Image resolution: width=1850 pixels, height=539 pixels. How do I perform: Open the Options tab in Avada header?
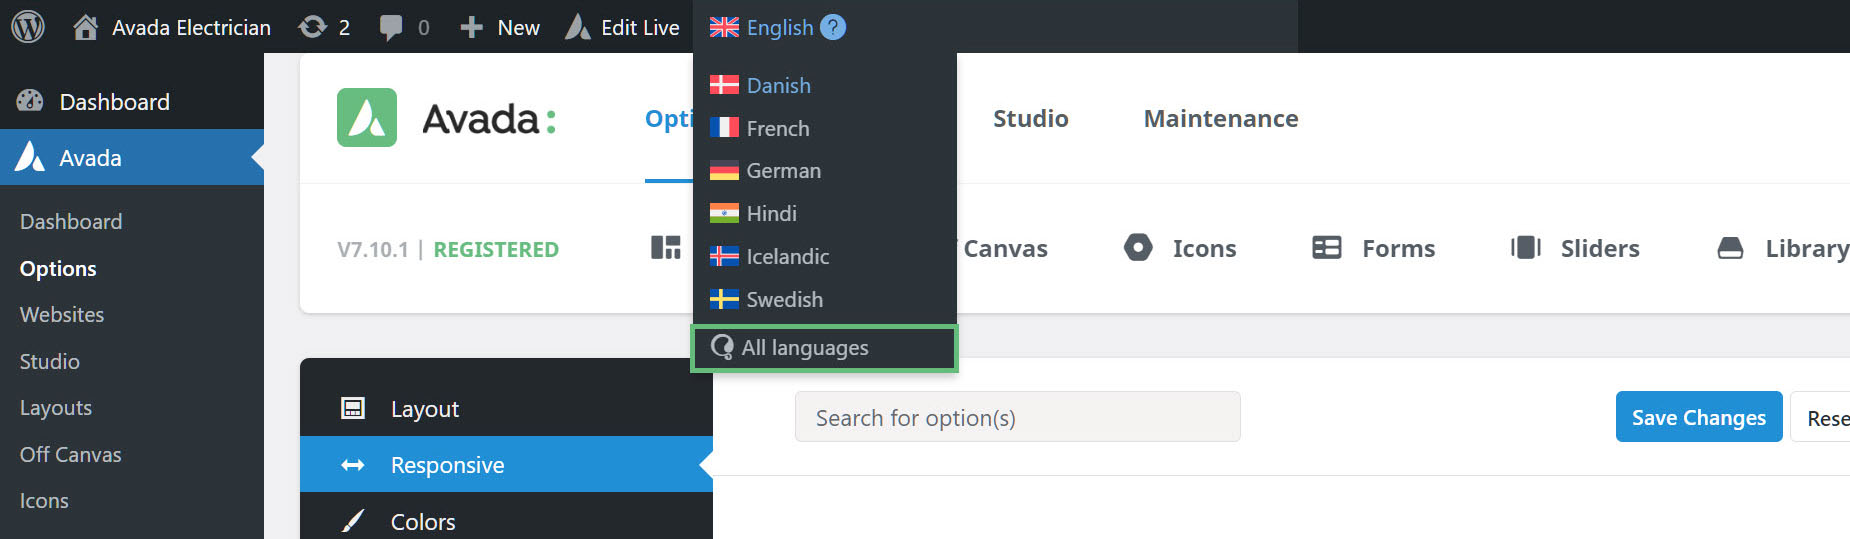[x=669, y=118]
